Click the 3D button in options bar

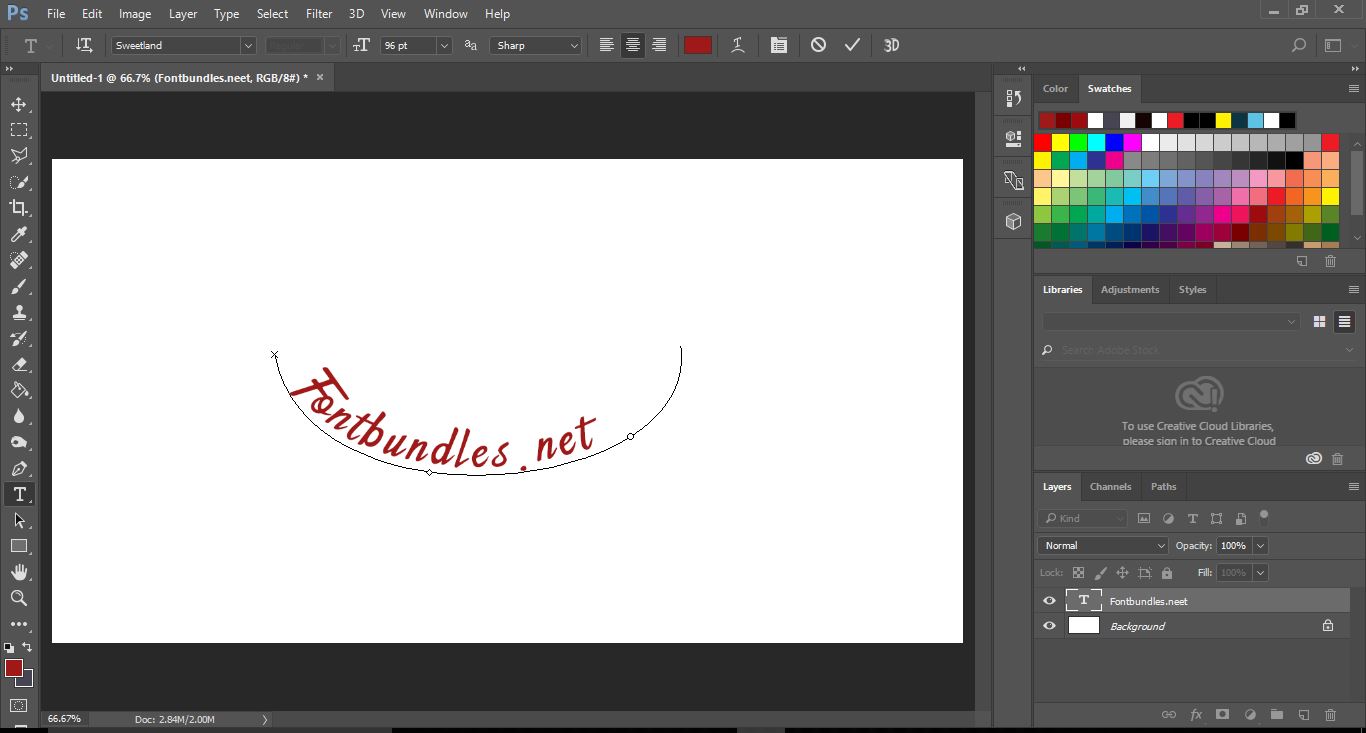(891, 45)
